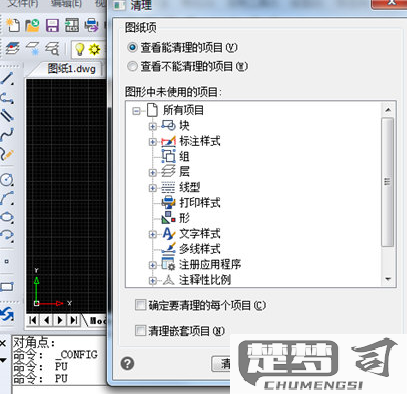Select 文字样式 item in the tree

pos(200,233)
